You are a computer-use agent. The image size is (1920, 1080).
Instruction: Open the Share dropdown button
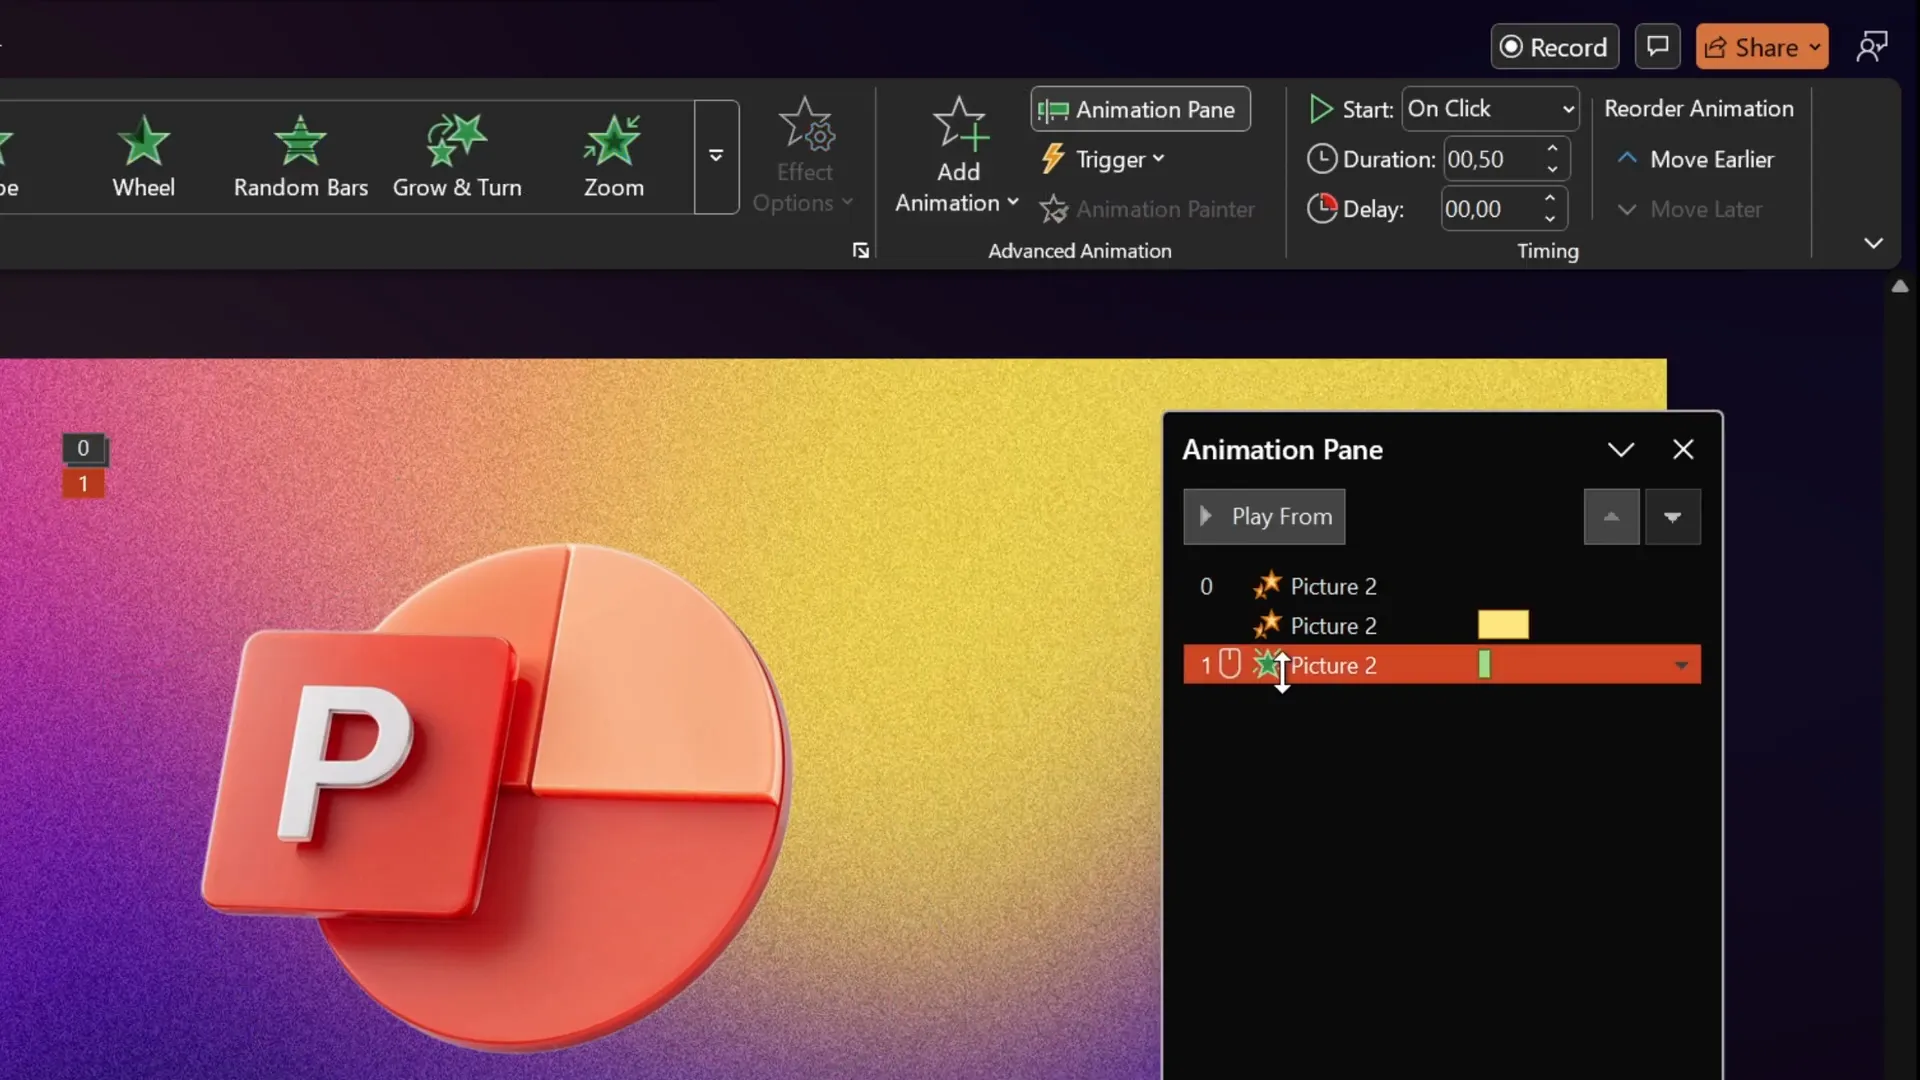coord(1761,47)
